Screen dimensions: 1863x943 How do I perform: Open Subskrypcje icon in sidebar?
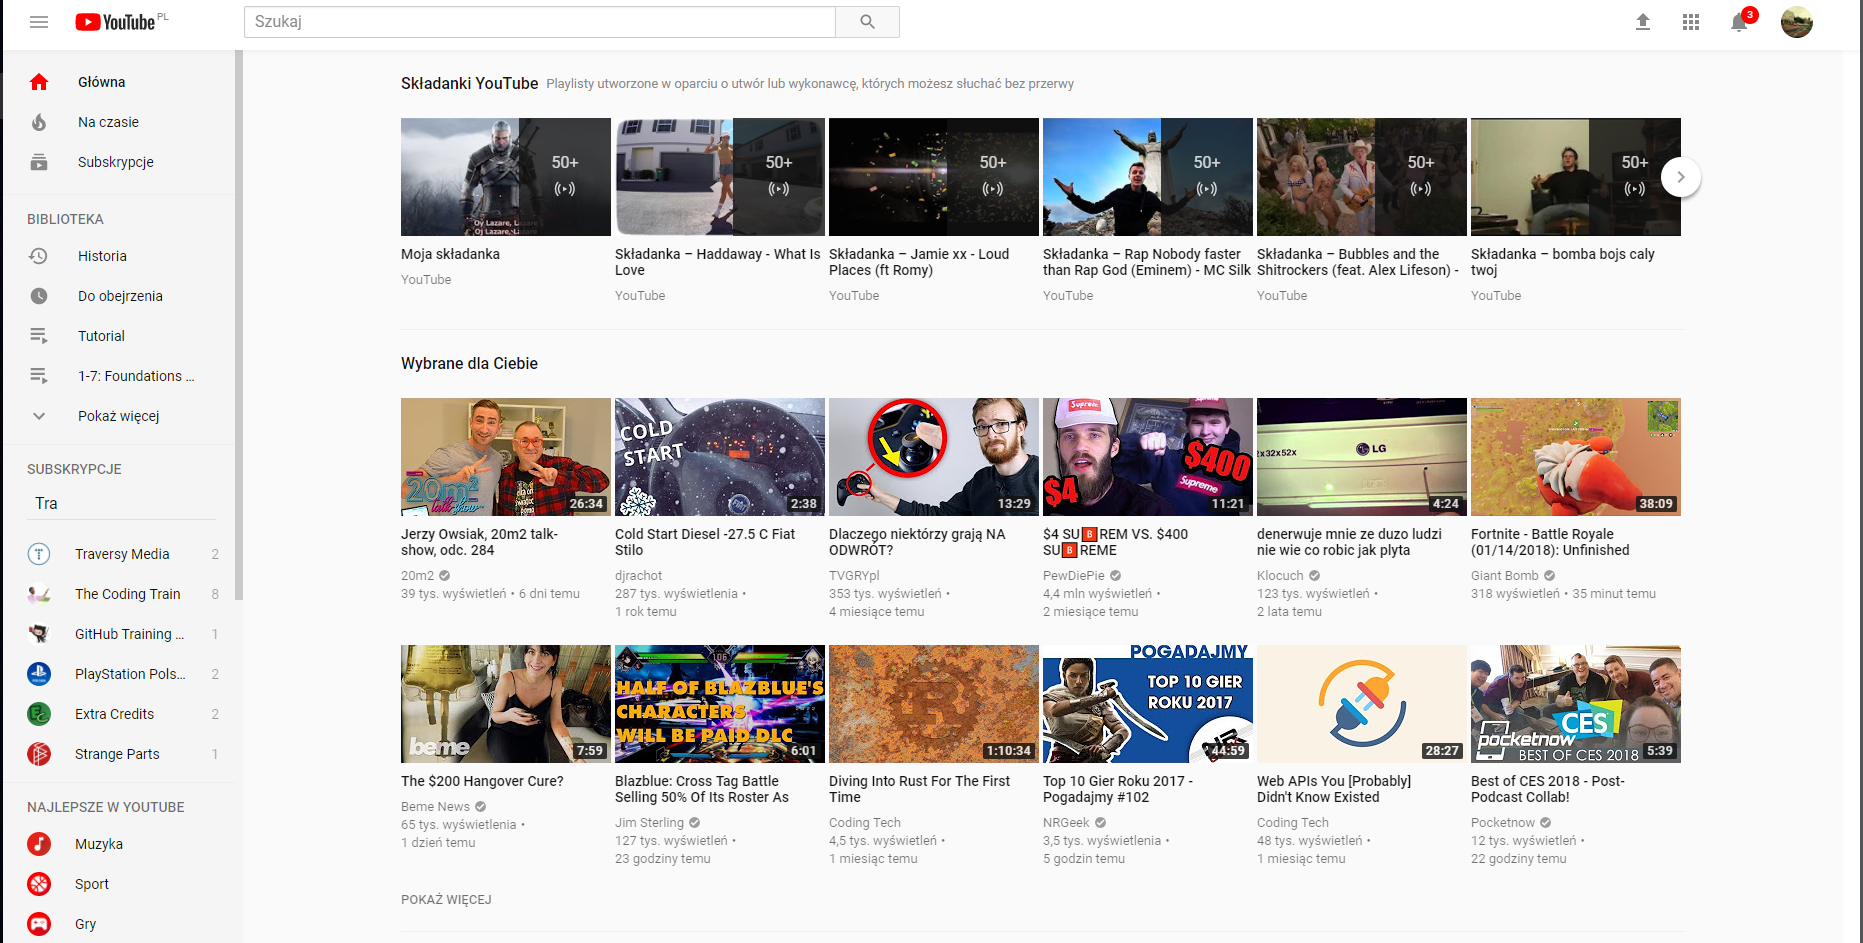click(39, 162)
